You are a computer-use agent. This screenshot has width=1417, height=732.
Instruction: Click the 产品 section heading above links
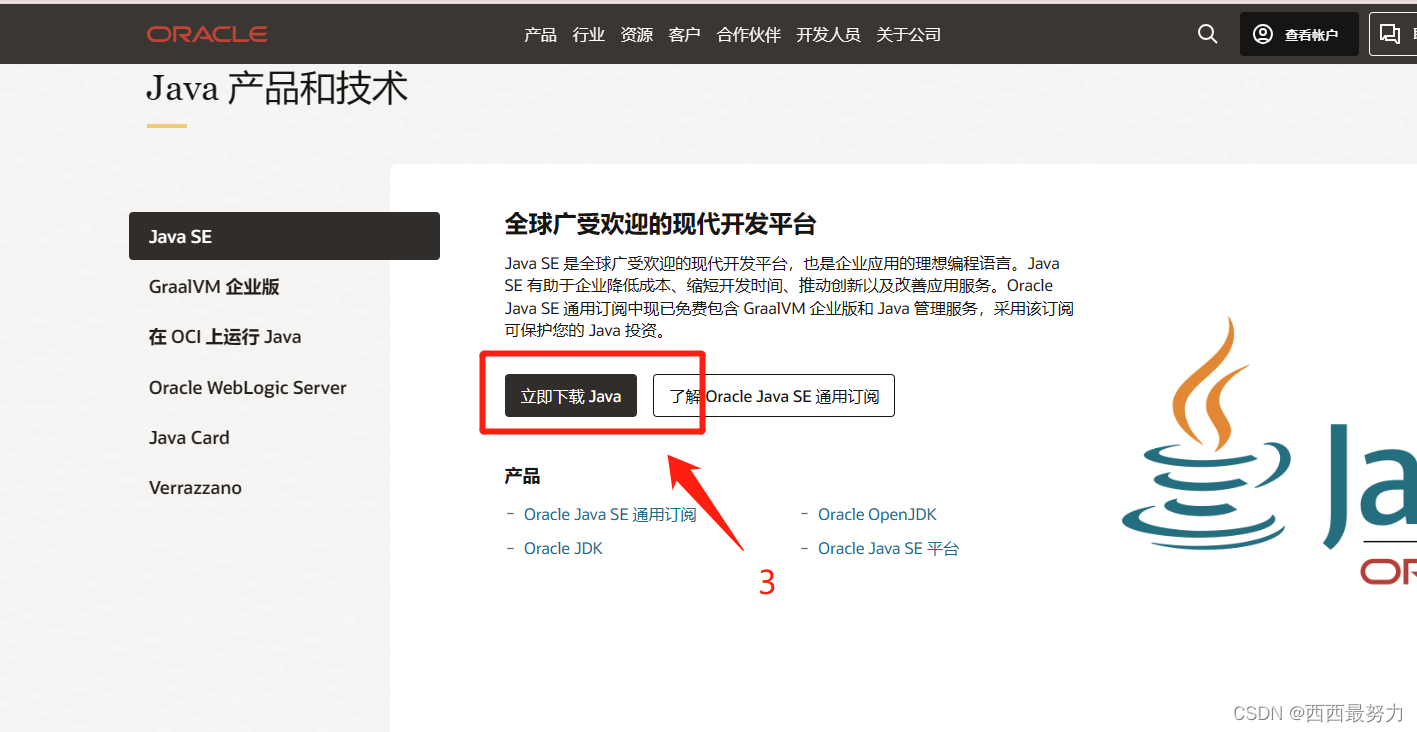point(522,476)
